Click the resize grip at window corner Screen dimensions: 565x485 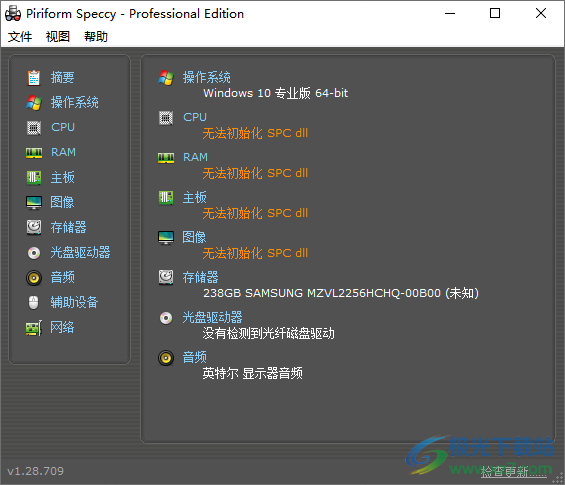(559, 479)
